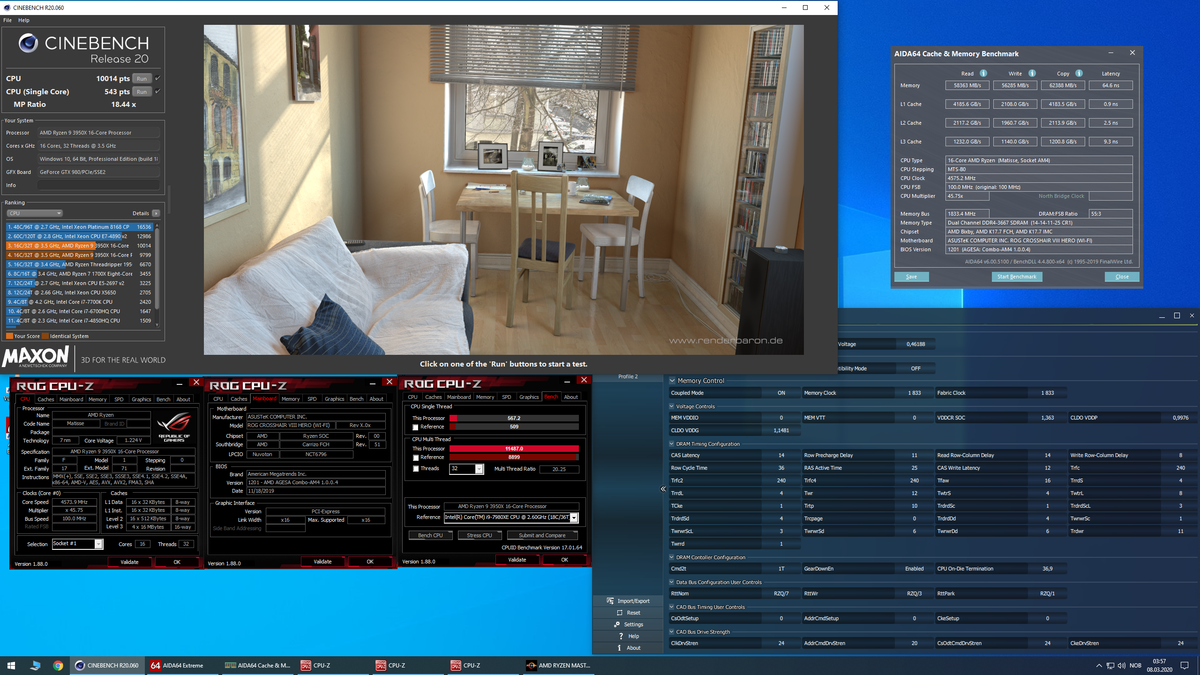Open About tab in CPU-Z Bench window

571,397
